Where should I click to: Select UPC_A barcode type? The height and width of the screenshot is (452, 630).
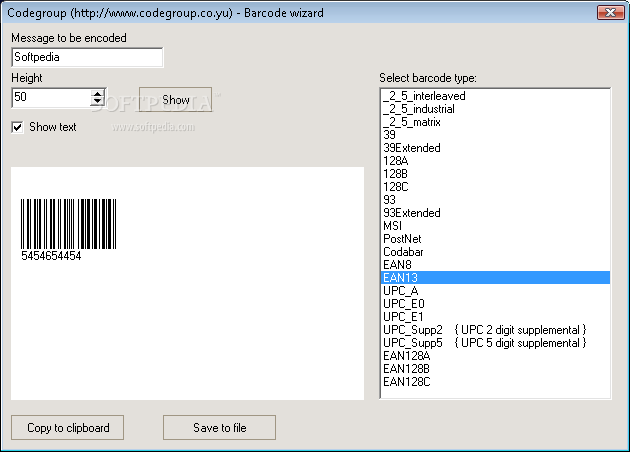point(495,290)
